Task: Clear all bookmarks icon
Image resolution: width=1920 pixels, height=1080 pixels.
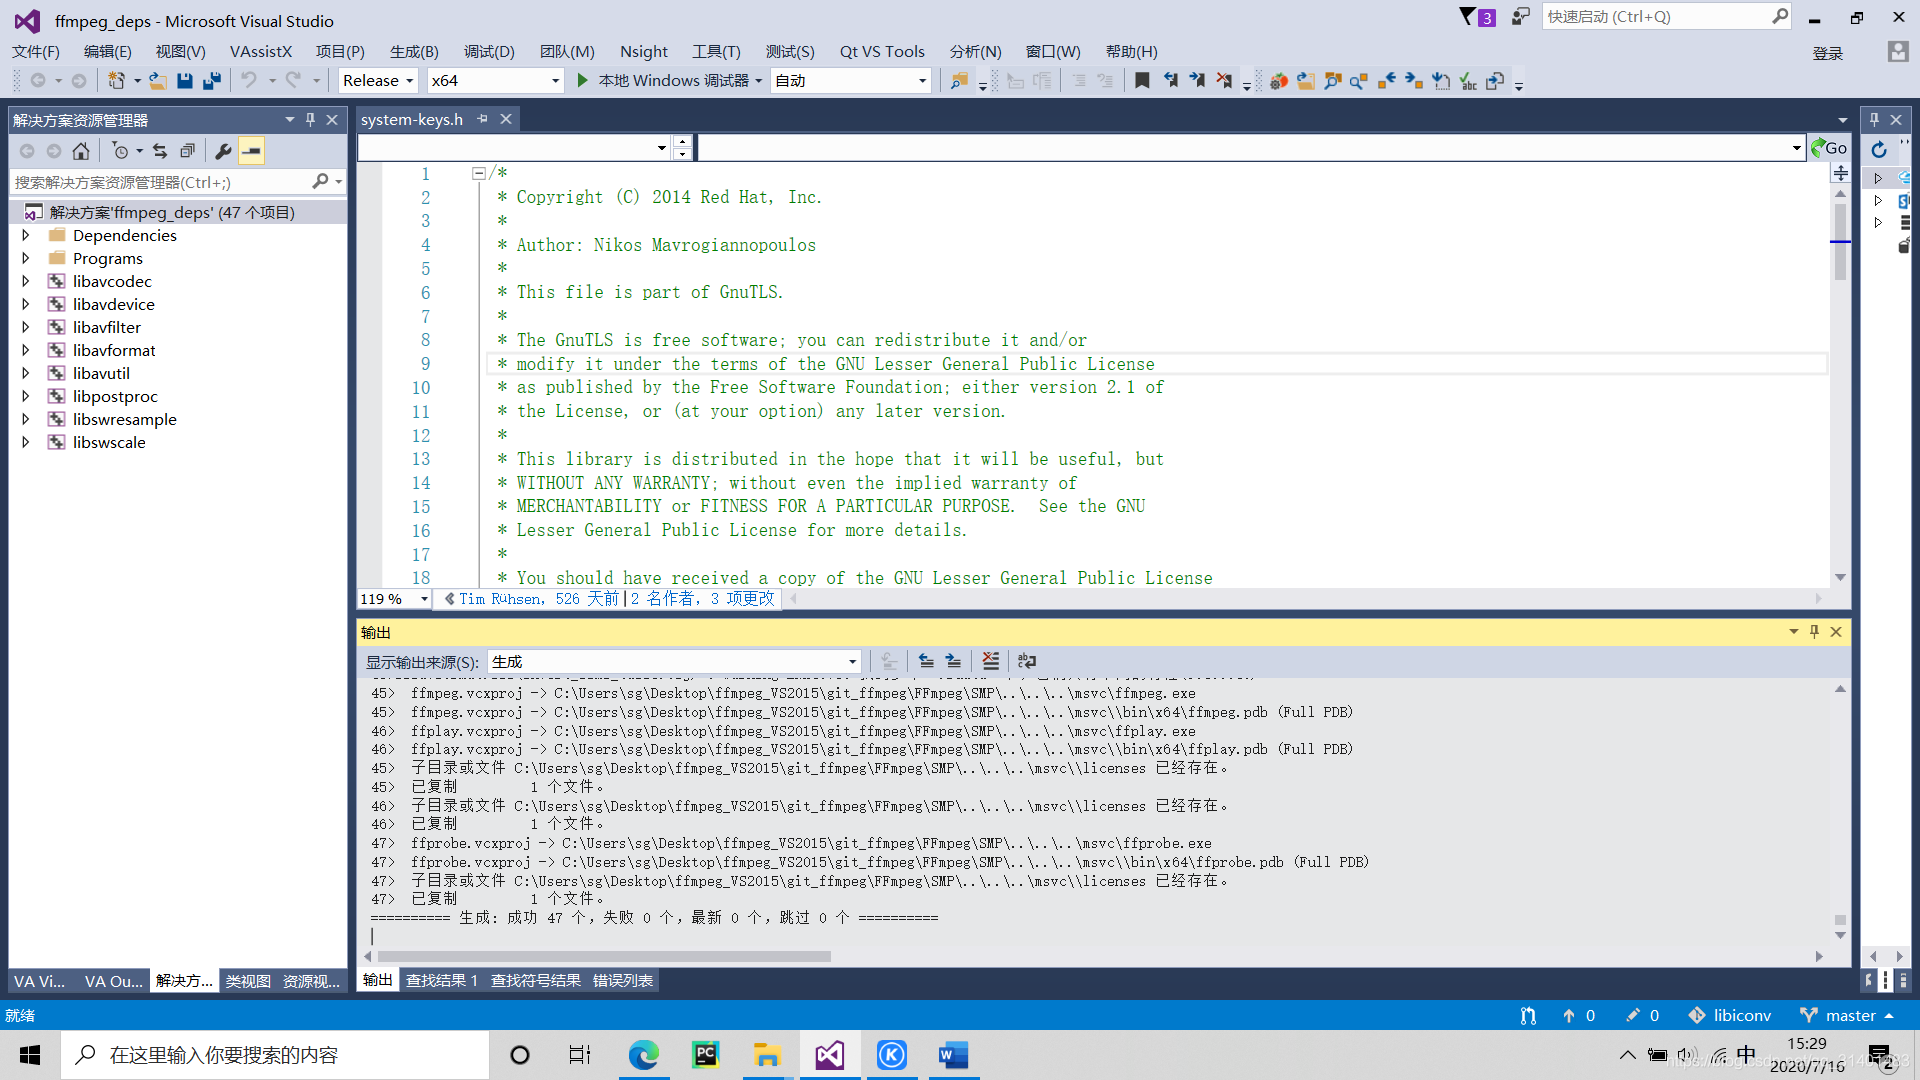Action: (x=1224, y=81)
